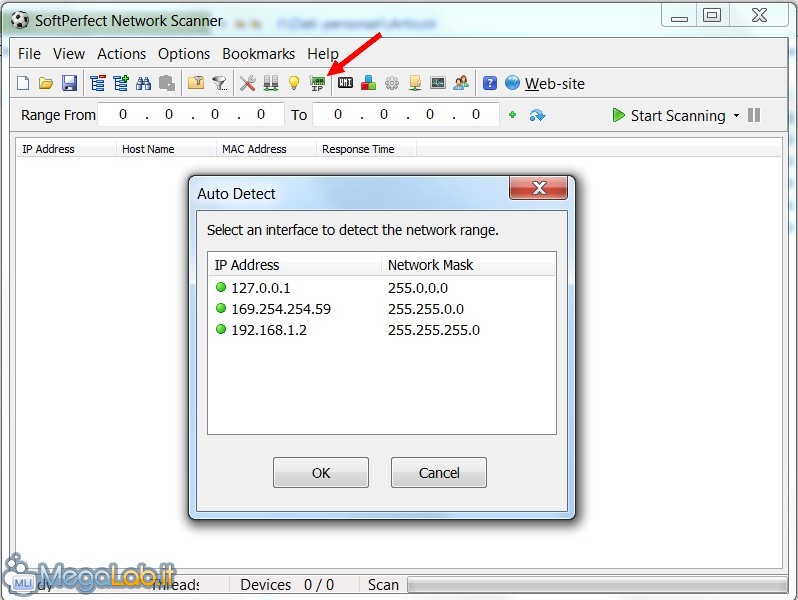Image resolution: width=798 pixels, height=600 pixels.
Task: Click the New document toolbar icon
Action: 23,83
